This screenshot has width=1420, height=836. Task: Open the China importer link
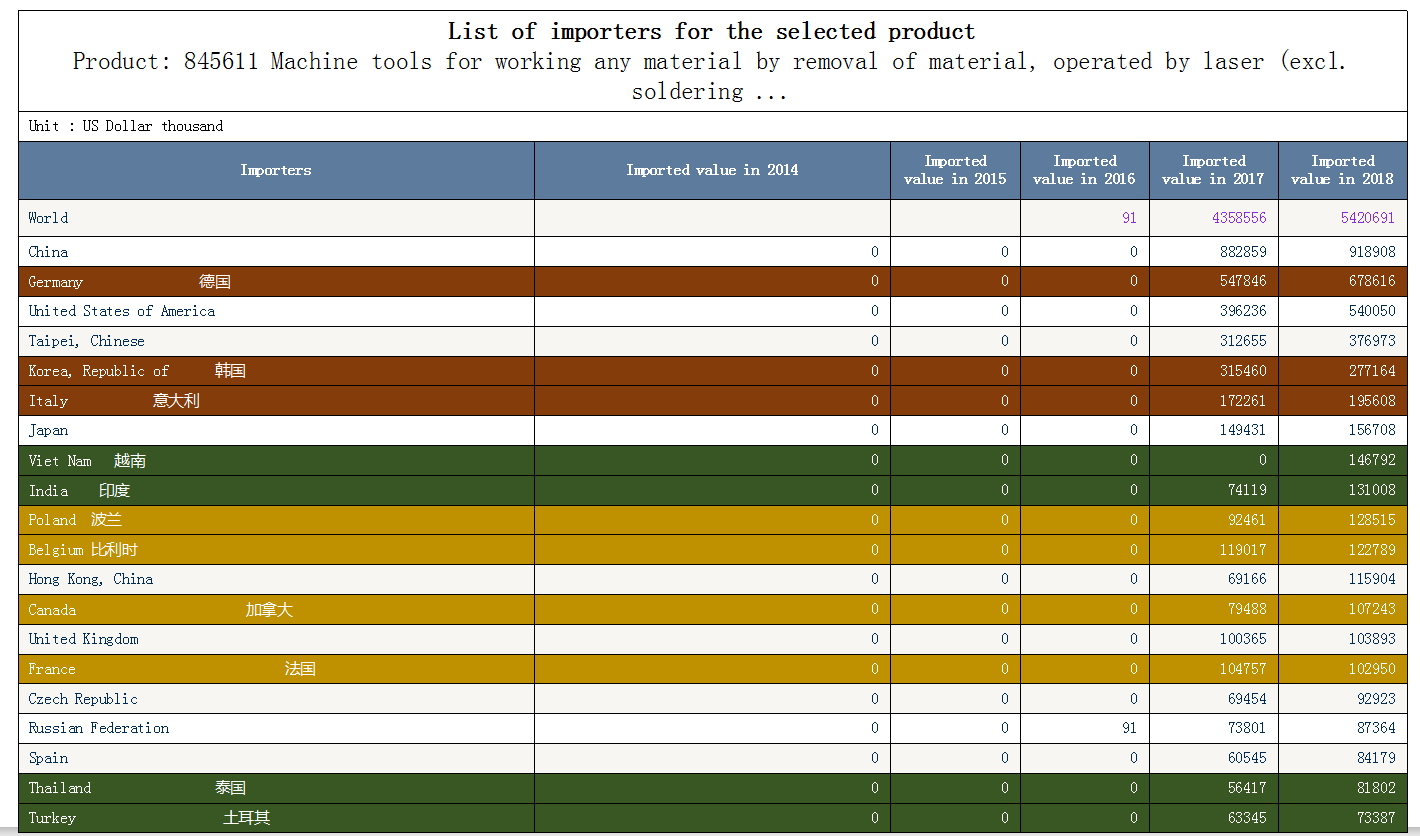coord(48,252)
